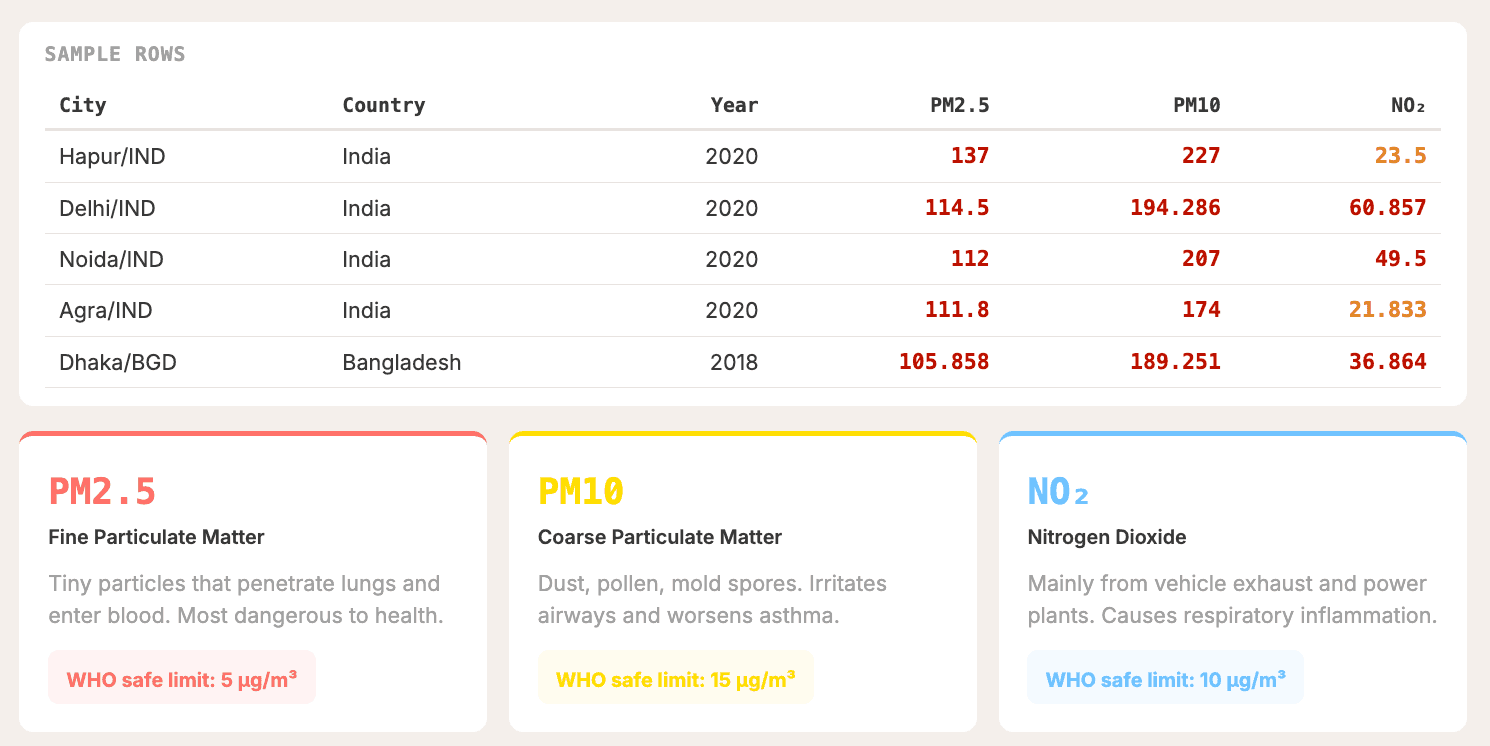Click the City column header
The image size is (1490, 746).
(83, 105)
